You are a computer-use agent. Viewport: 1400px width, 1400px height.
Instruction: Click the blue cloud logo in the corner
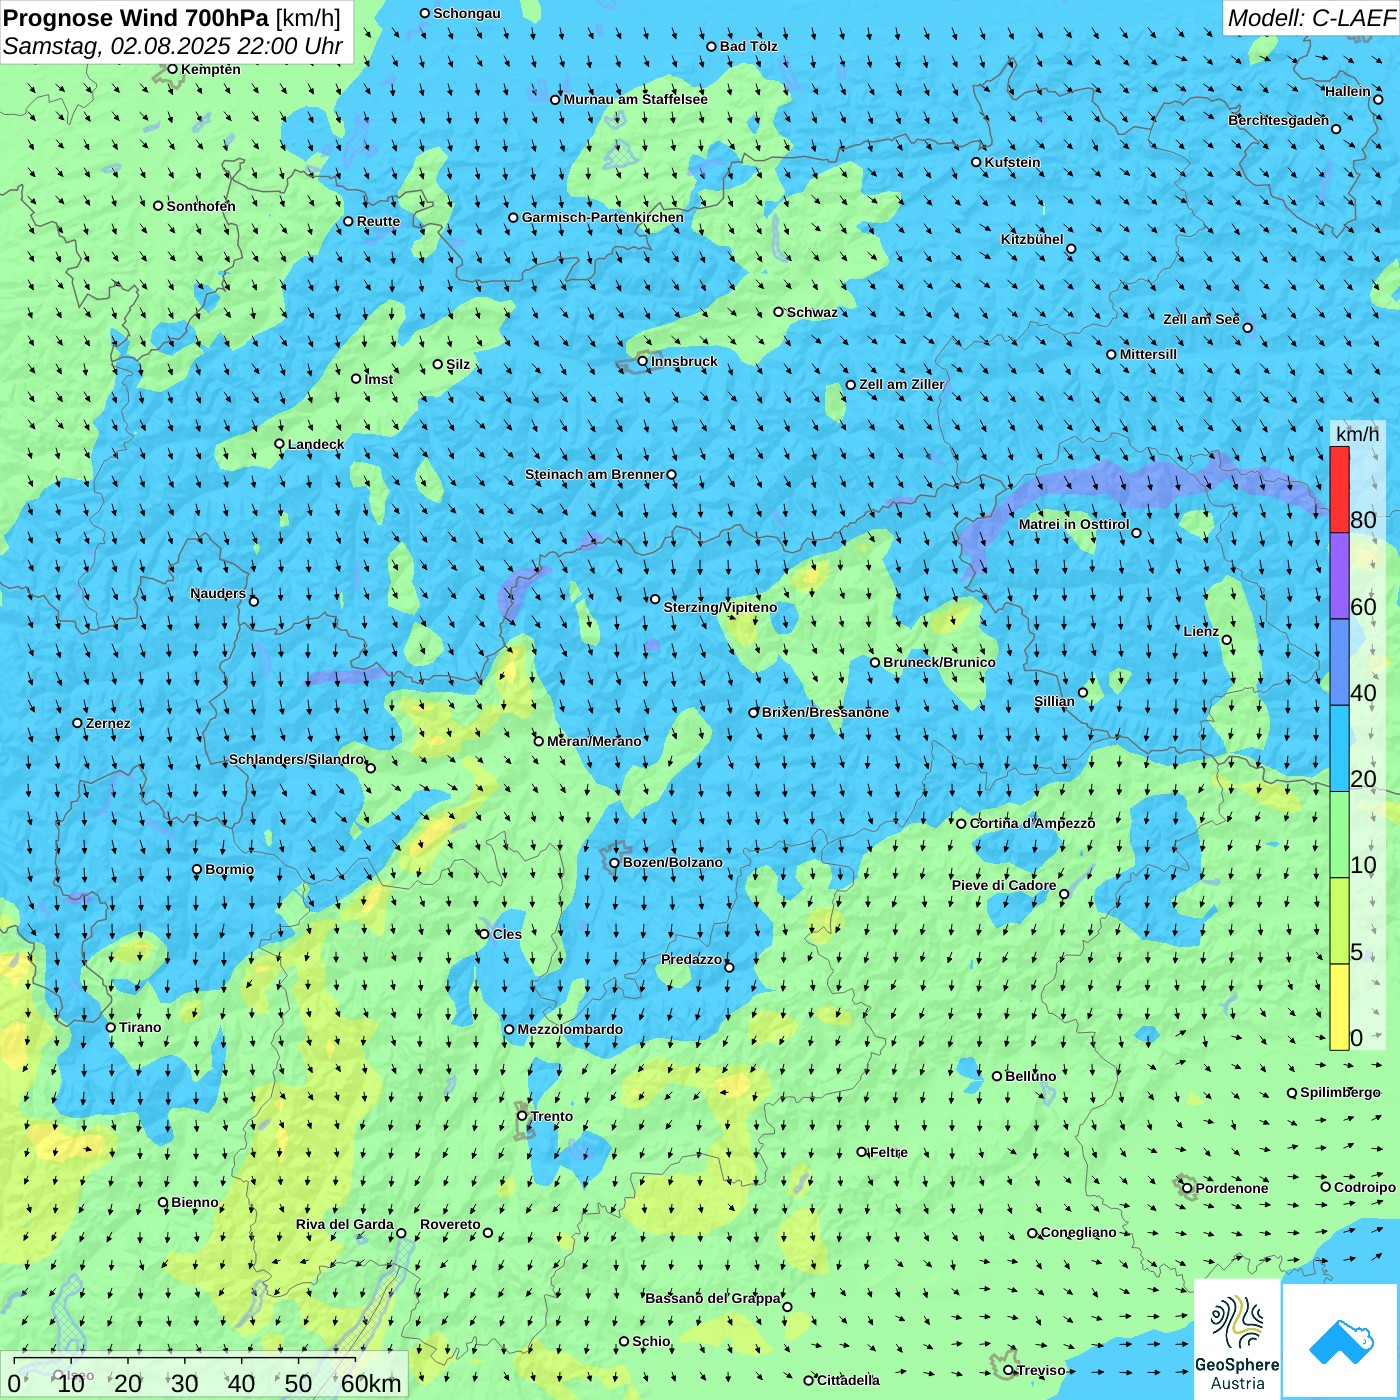(1340, 1340)
